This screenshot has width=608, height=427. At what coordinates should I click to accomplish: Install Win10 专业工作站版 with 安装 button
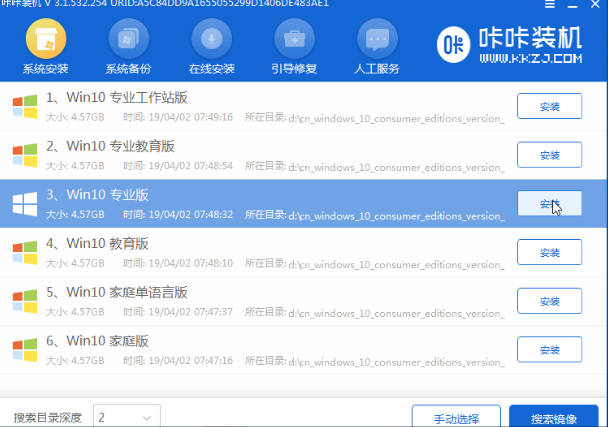point(549,105)
